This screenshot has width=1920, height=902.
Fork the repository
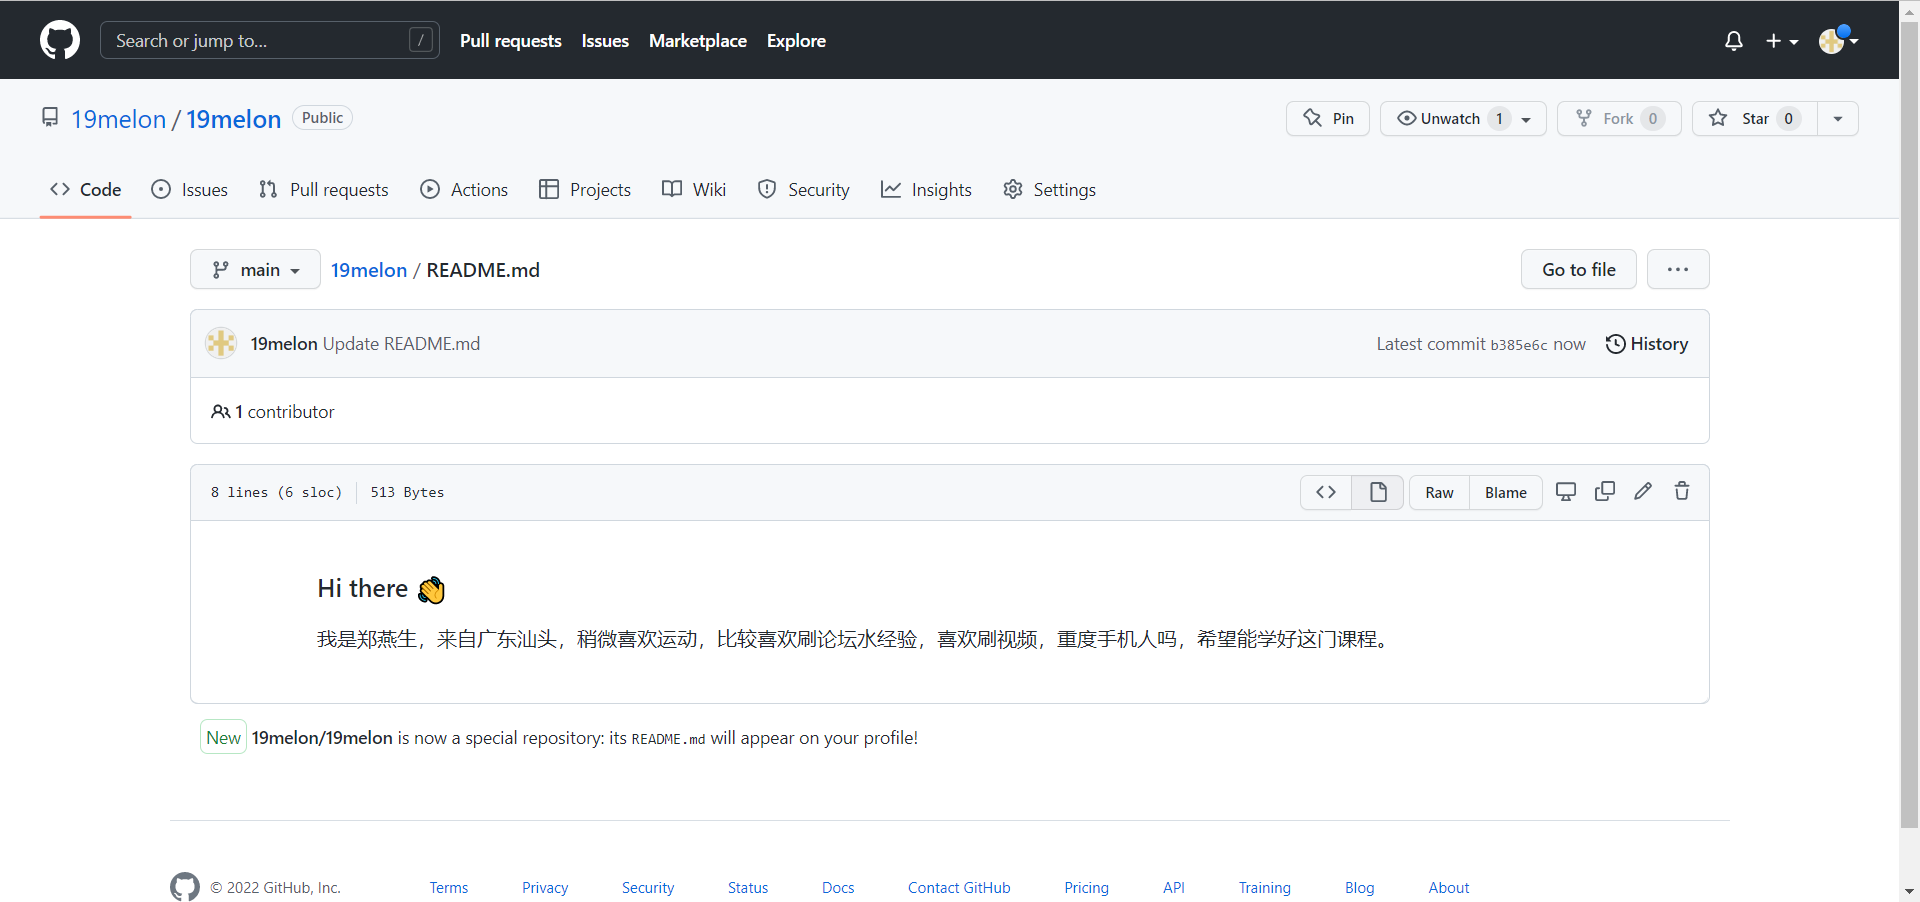pyautogui.click(x=1619, y=118)
